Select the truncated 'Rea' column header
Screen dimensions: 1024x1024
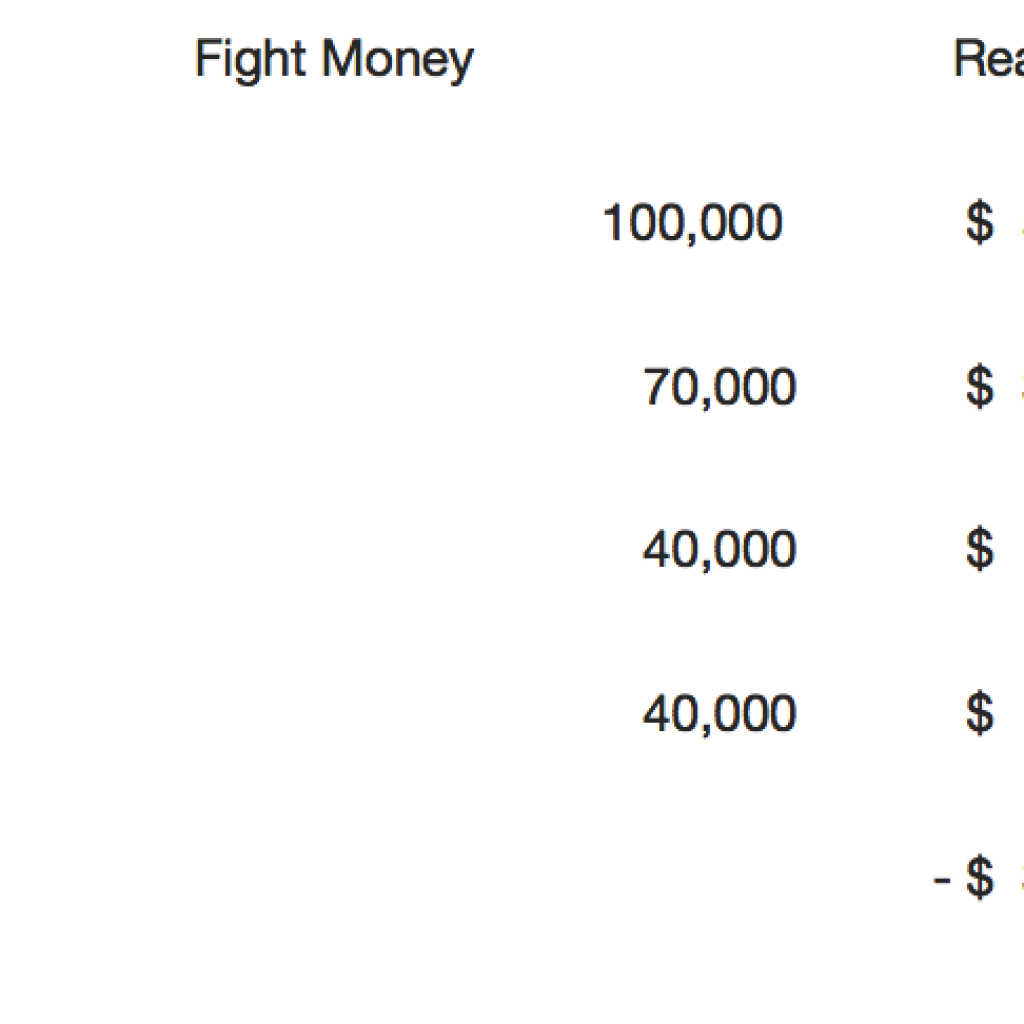tap(988, 59)
